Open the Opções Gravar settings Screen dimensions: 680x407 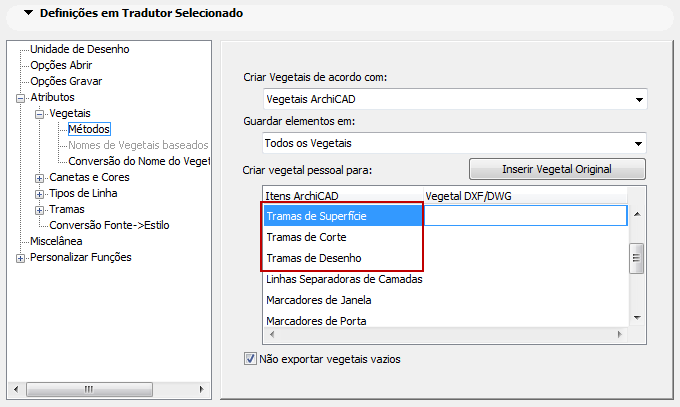[68, 81]
